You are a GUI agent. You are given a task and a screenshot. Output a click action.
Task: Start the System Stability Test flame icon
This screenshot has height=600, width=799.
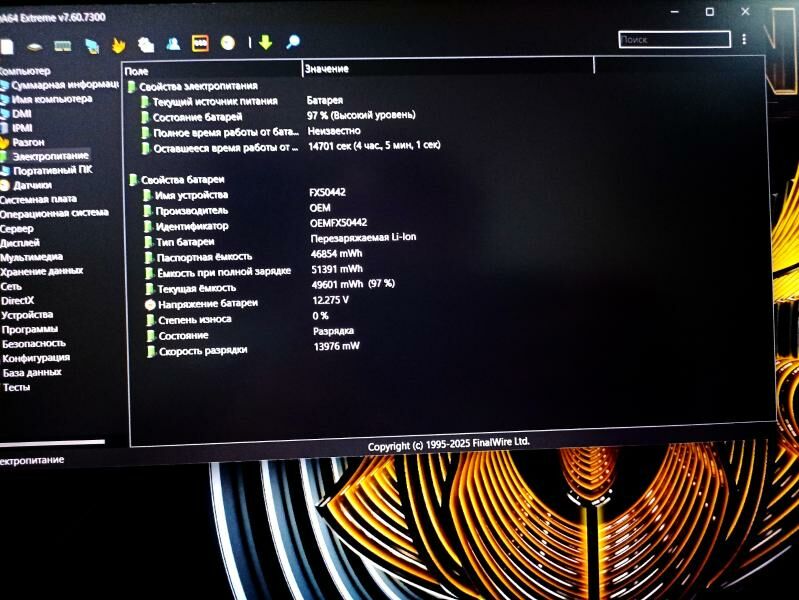click(118, 45)
